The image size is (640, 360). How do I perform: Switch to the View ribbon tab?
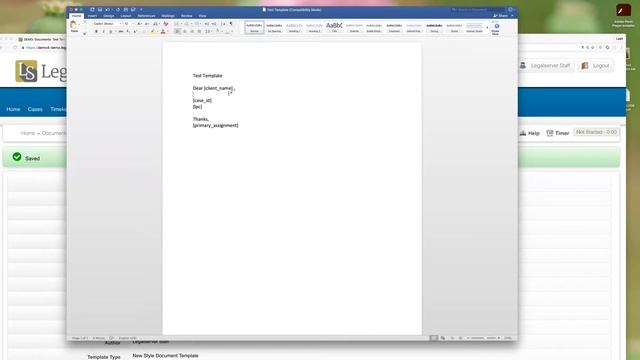tap(202, 16)
